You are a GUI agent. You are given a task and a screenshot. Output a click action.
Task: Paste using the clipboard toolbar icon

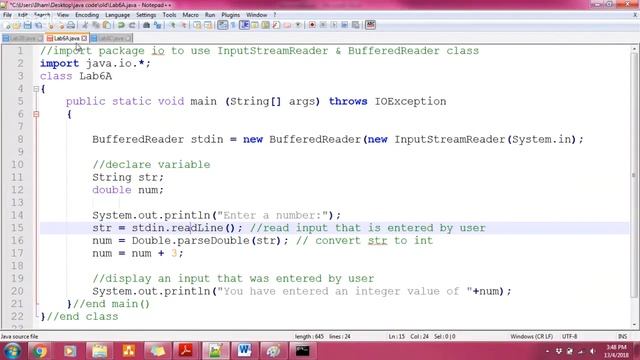[x=107, y=25]
